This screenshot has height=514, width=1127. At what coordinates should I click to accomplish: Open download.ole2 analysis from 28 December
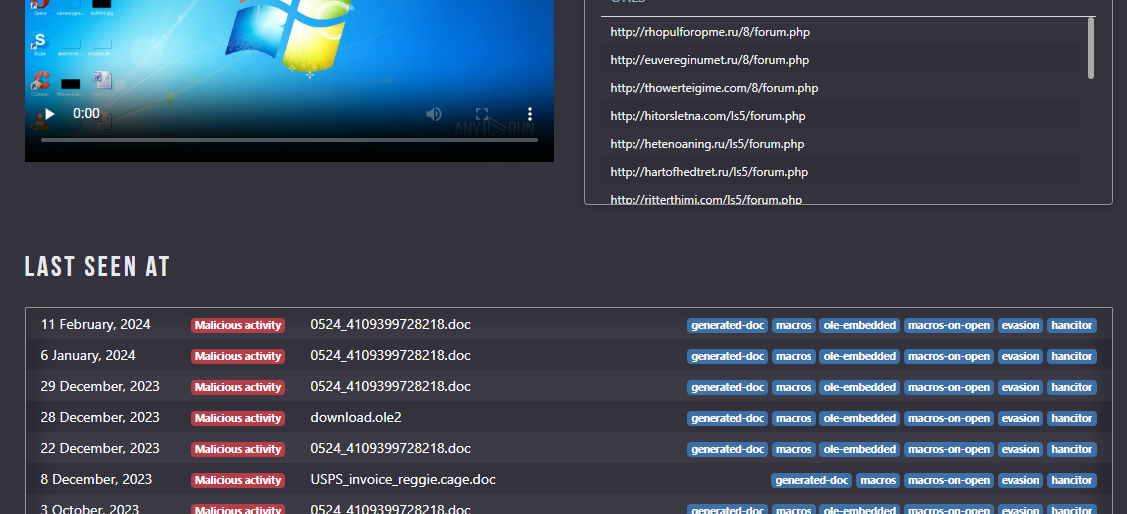click(x=356, y=417)
